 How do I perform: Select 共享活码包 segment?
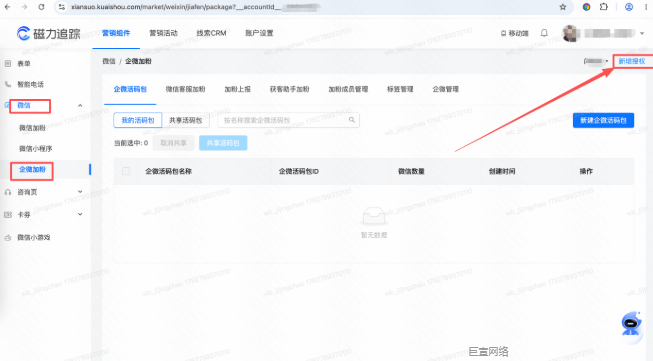pyautogui.click(x=185, y=120)
